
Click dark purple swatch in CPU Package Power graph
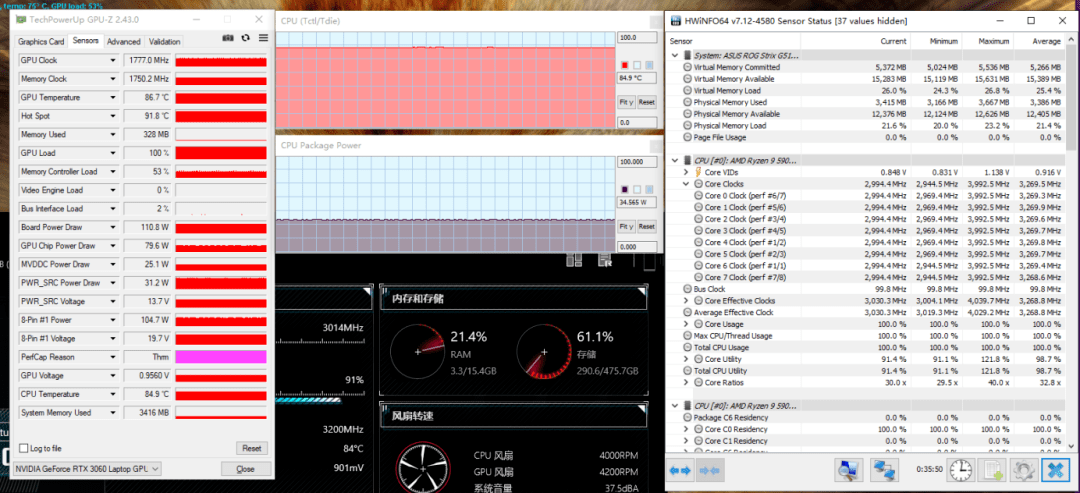[625, 189]
